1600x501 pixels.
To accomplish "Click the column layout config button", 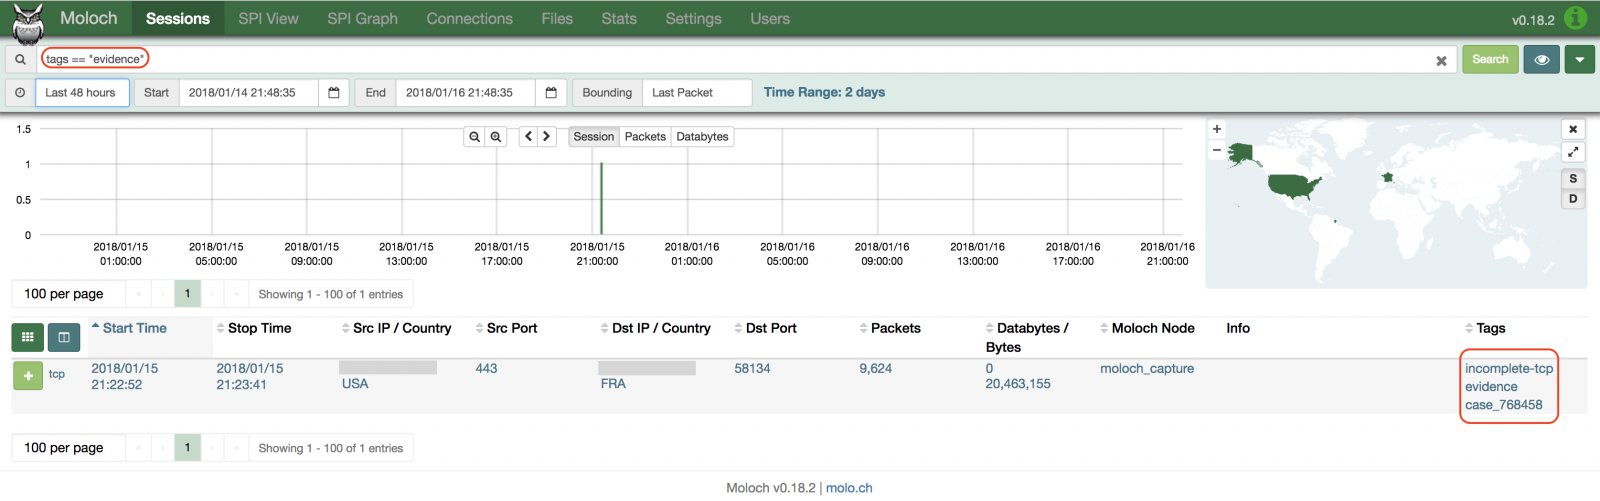I will (64, 337).
